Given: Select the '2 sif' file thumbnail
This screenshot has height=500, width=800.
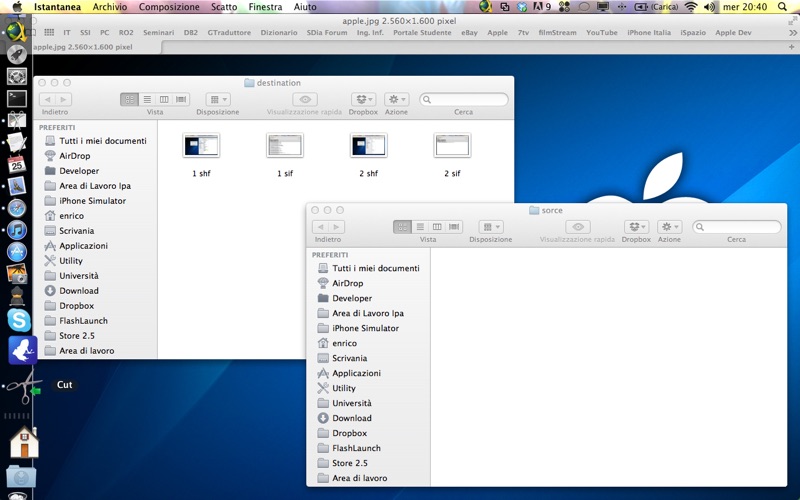Looking at the screenshot, I should 452,146.
